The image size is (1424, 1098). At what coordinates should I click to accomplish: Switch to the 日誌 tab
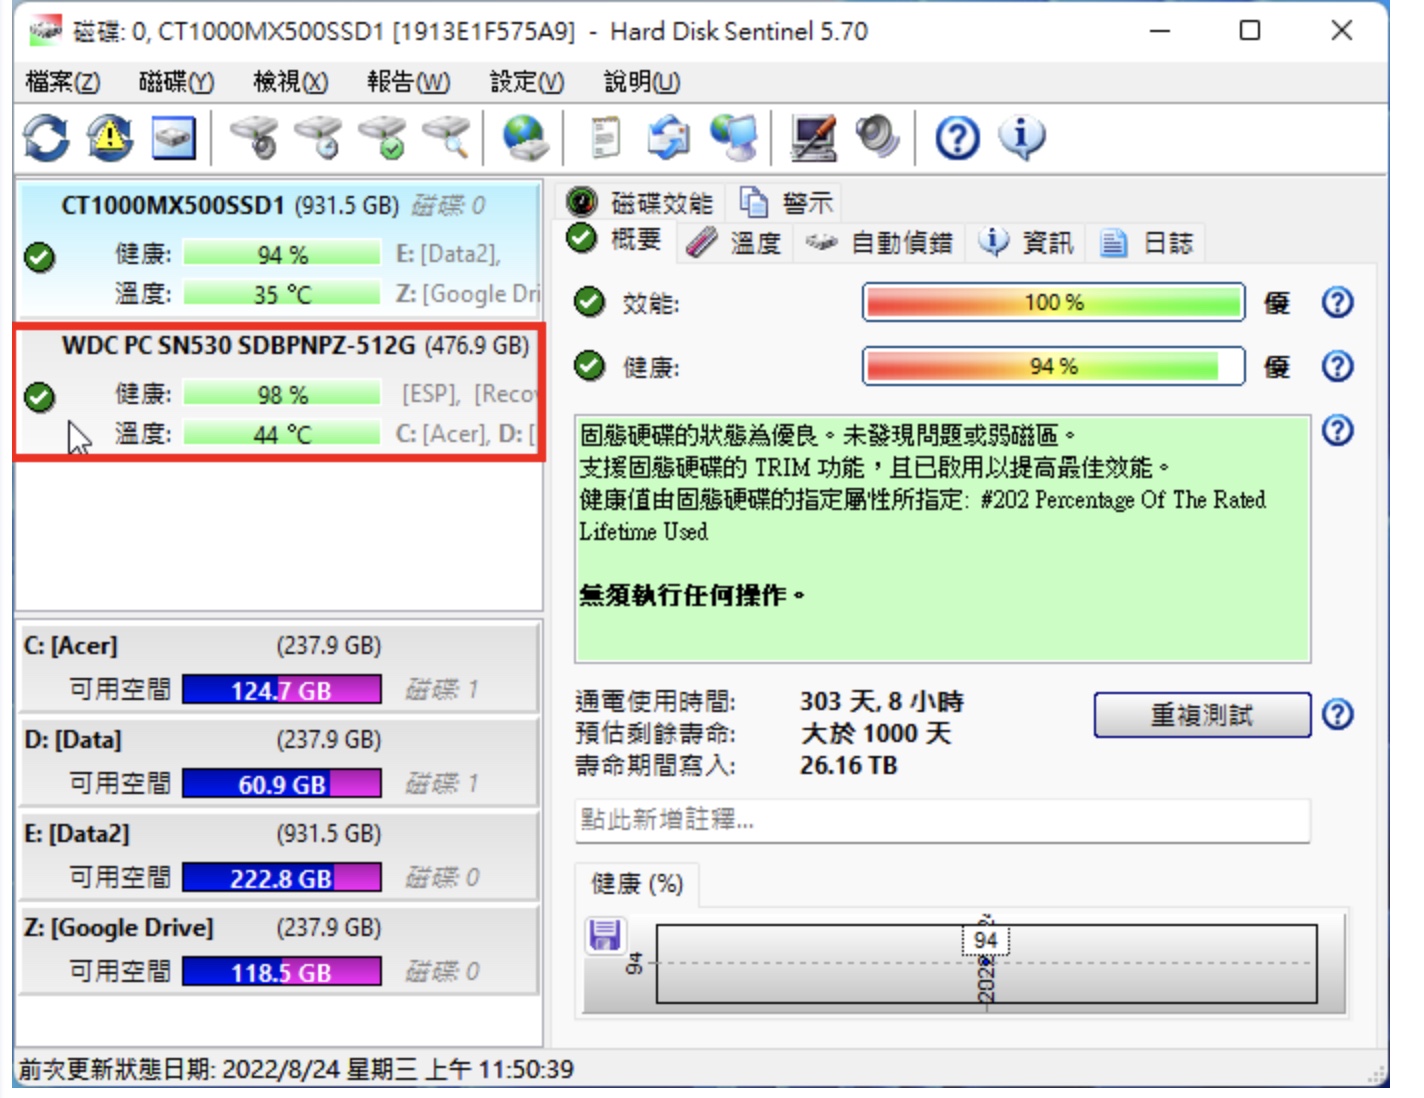[1146, 242]
